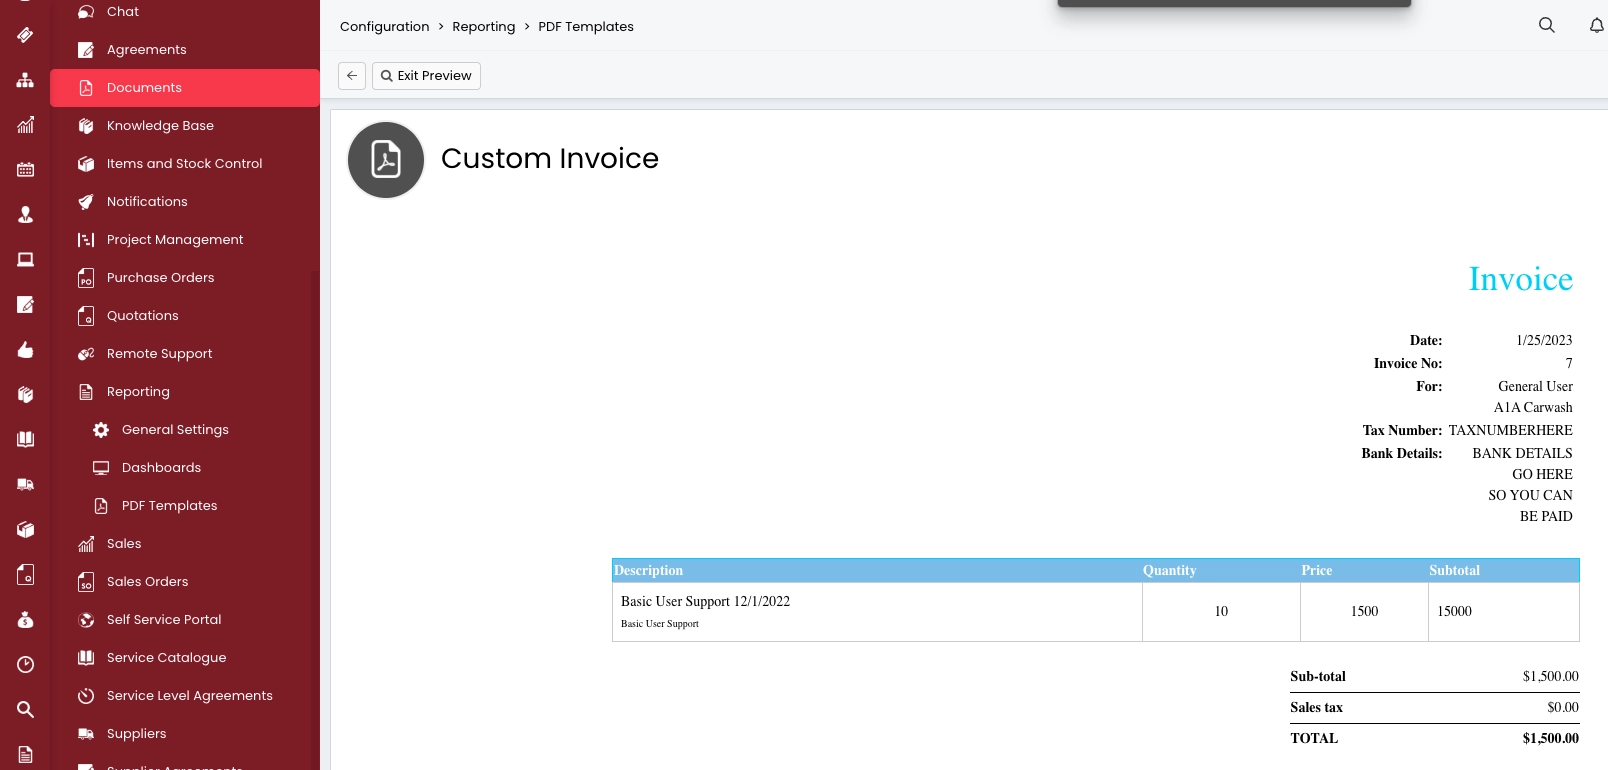Click the thumbs-up icon in left rail
This screenshot has width=1608, height=770.
click(25, 350)
